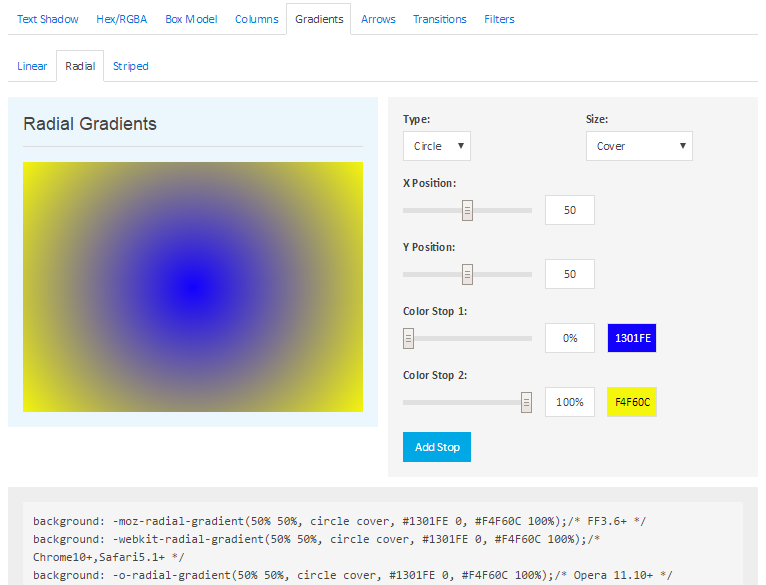The height and width of the screenshot is (585, 766).
Task: Focus the Y Position value field
Action: pyautogui.click(x=570, y=274)
